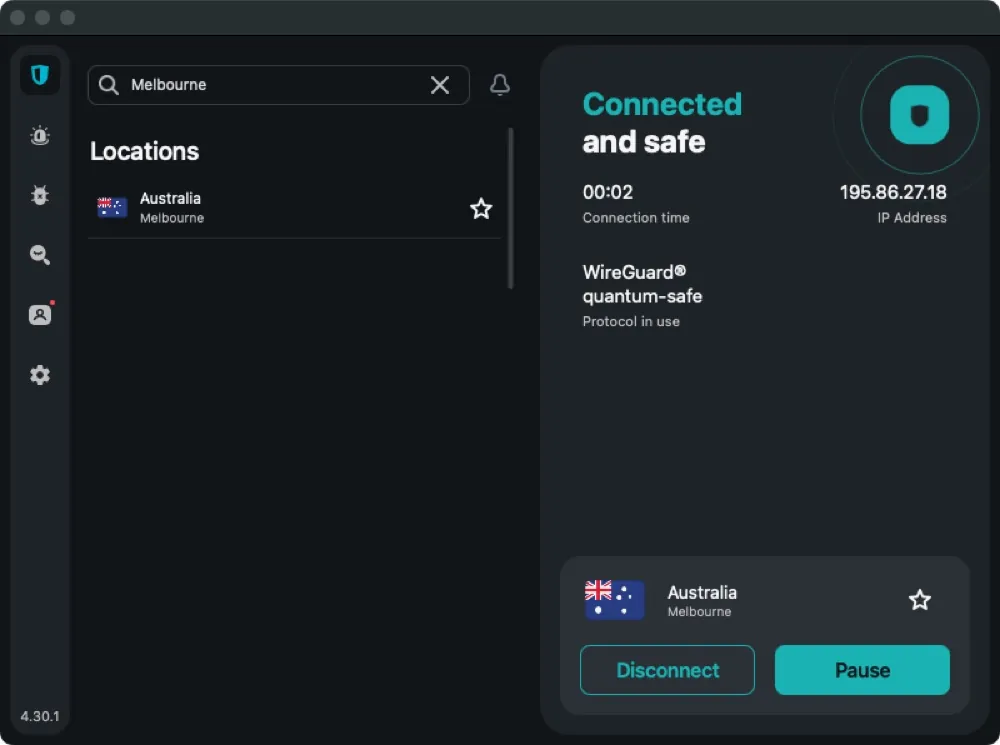This screenshot has height=745, width=1000.
Task: Click the Pause button
Action: (862, 670)
